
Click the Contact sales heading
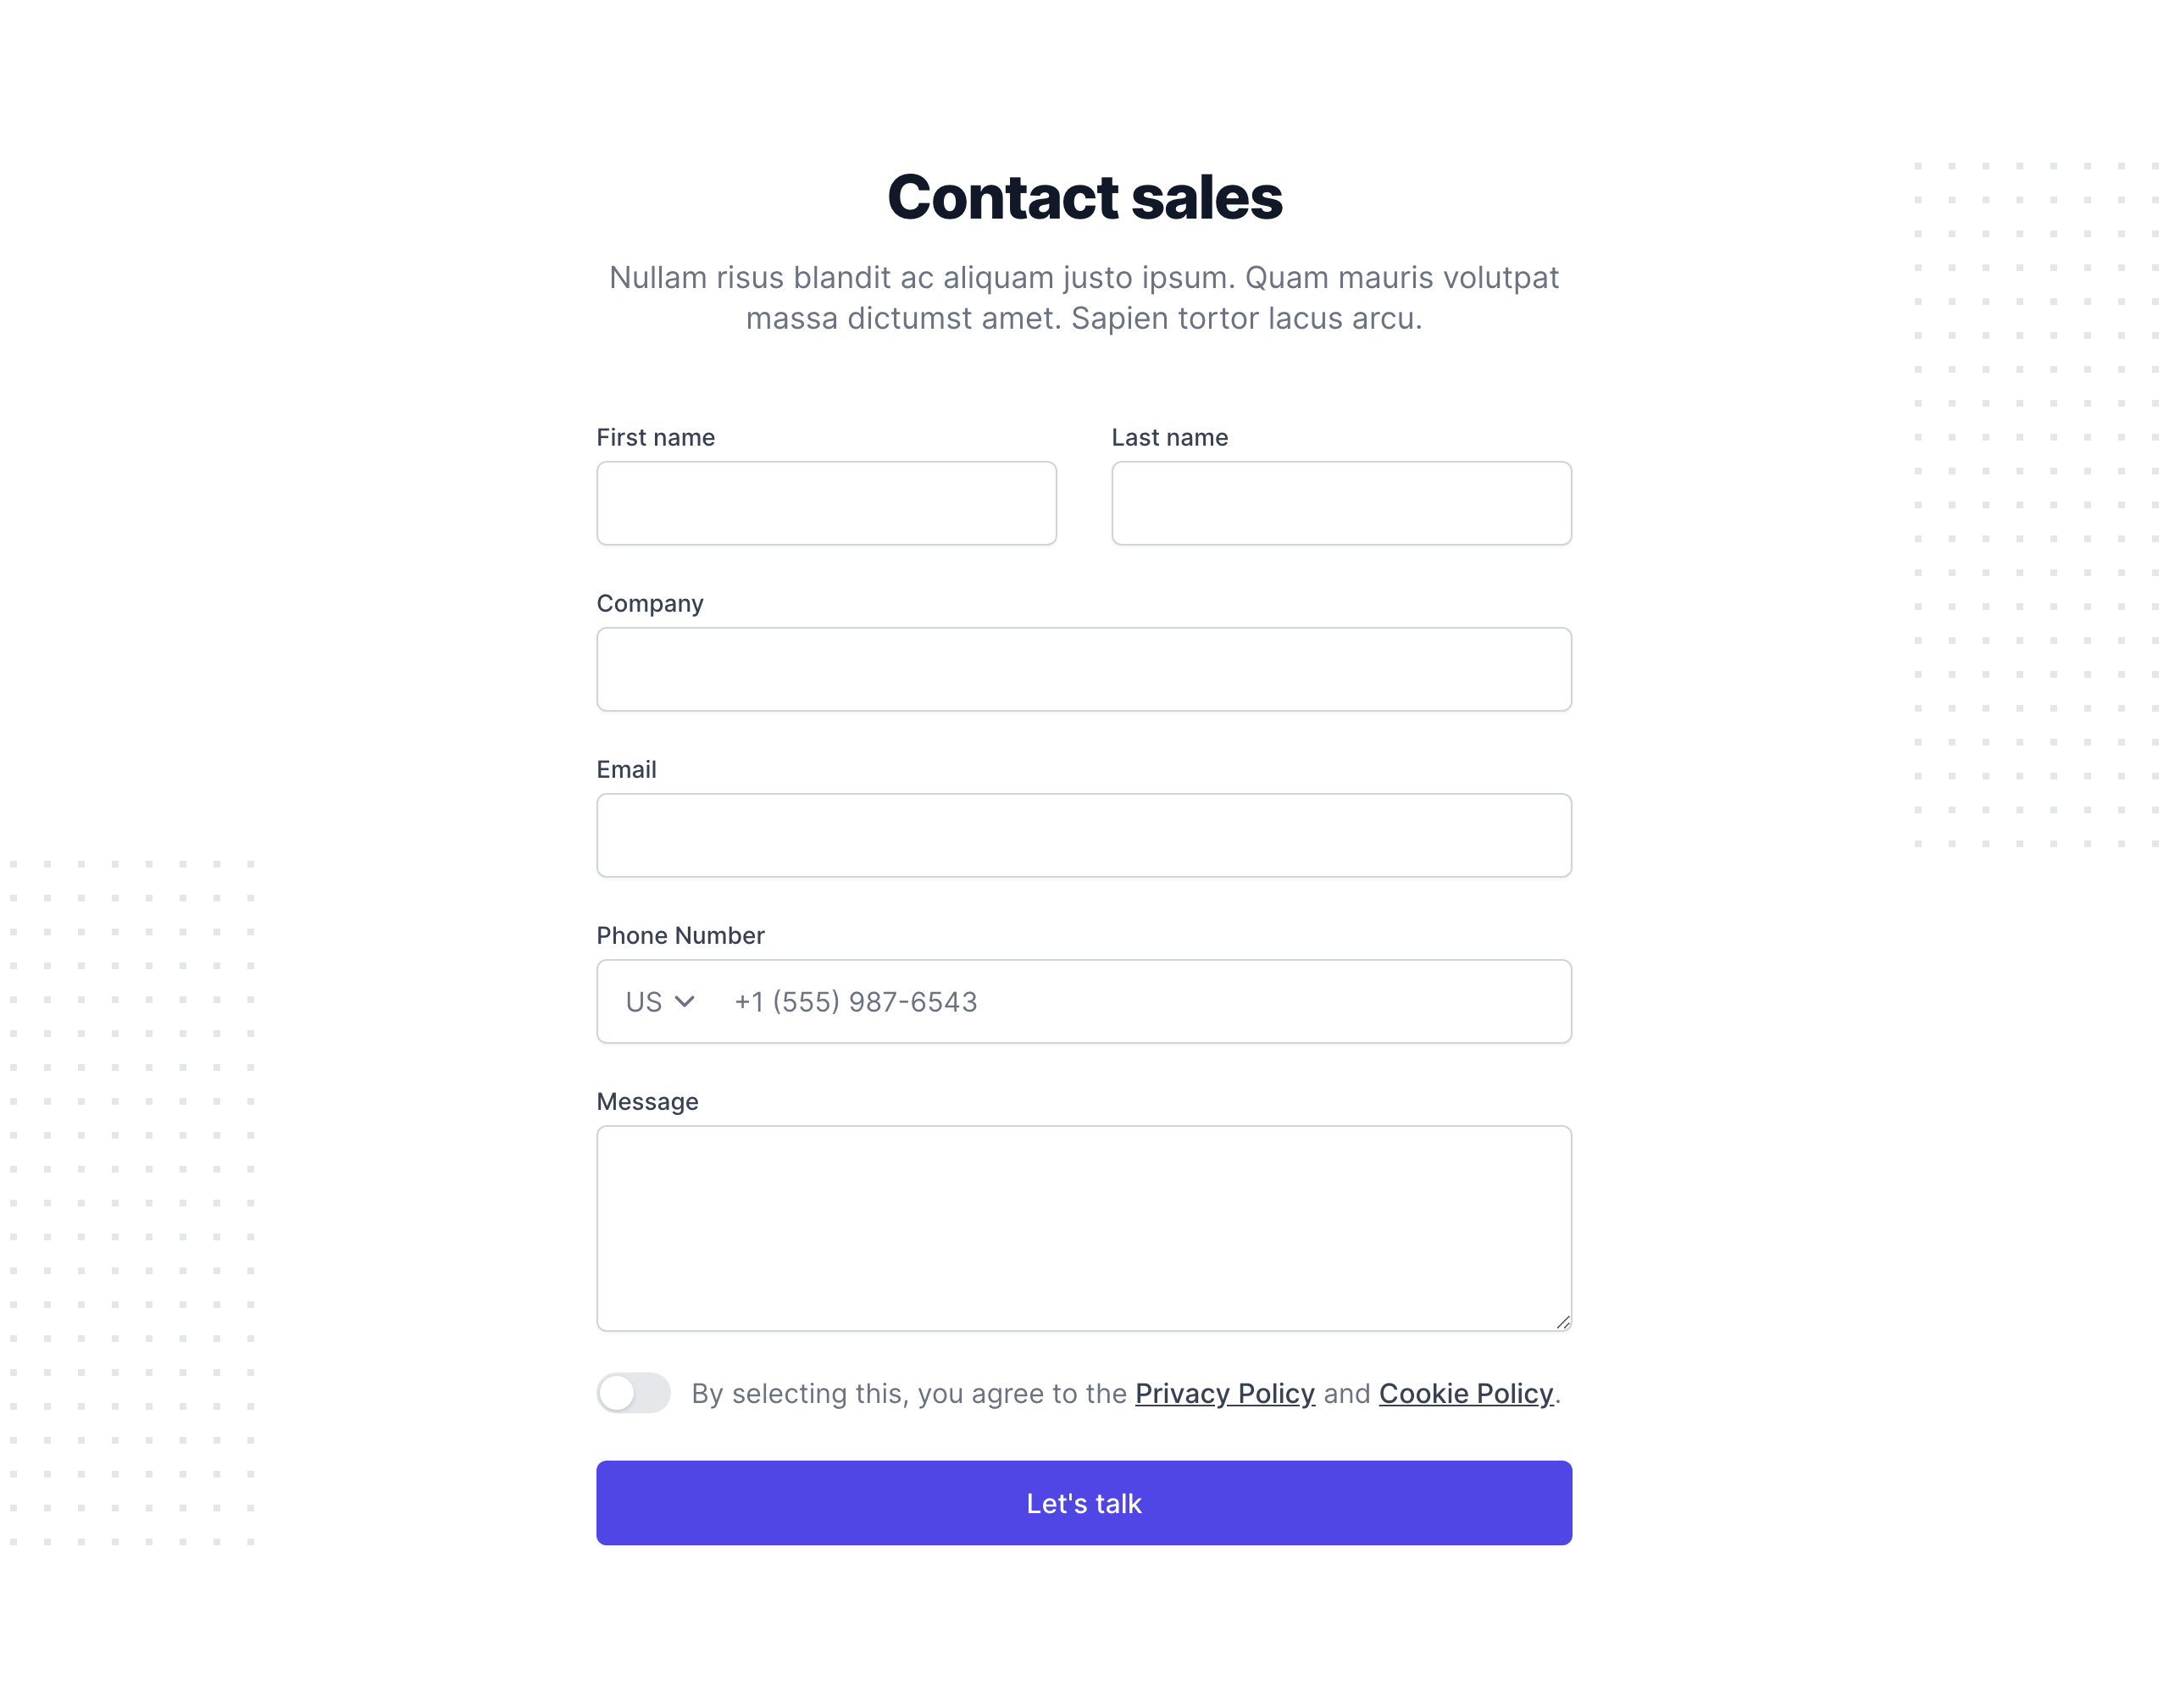coord(1084,197)
